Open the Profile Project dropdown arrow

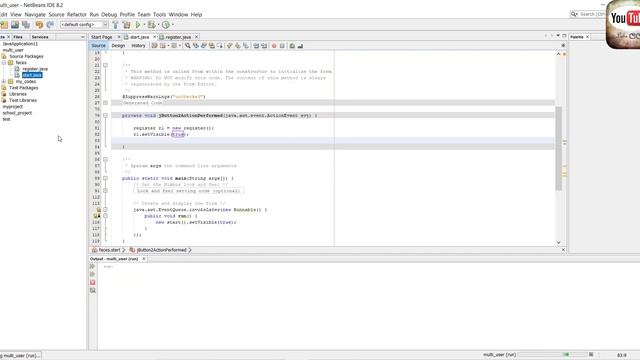point(173,25)
